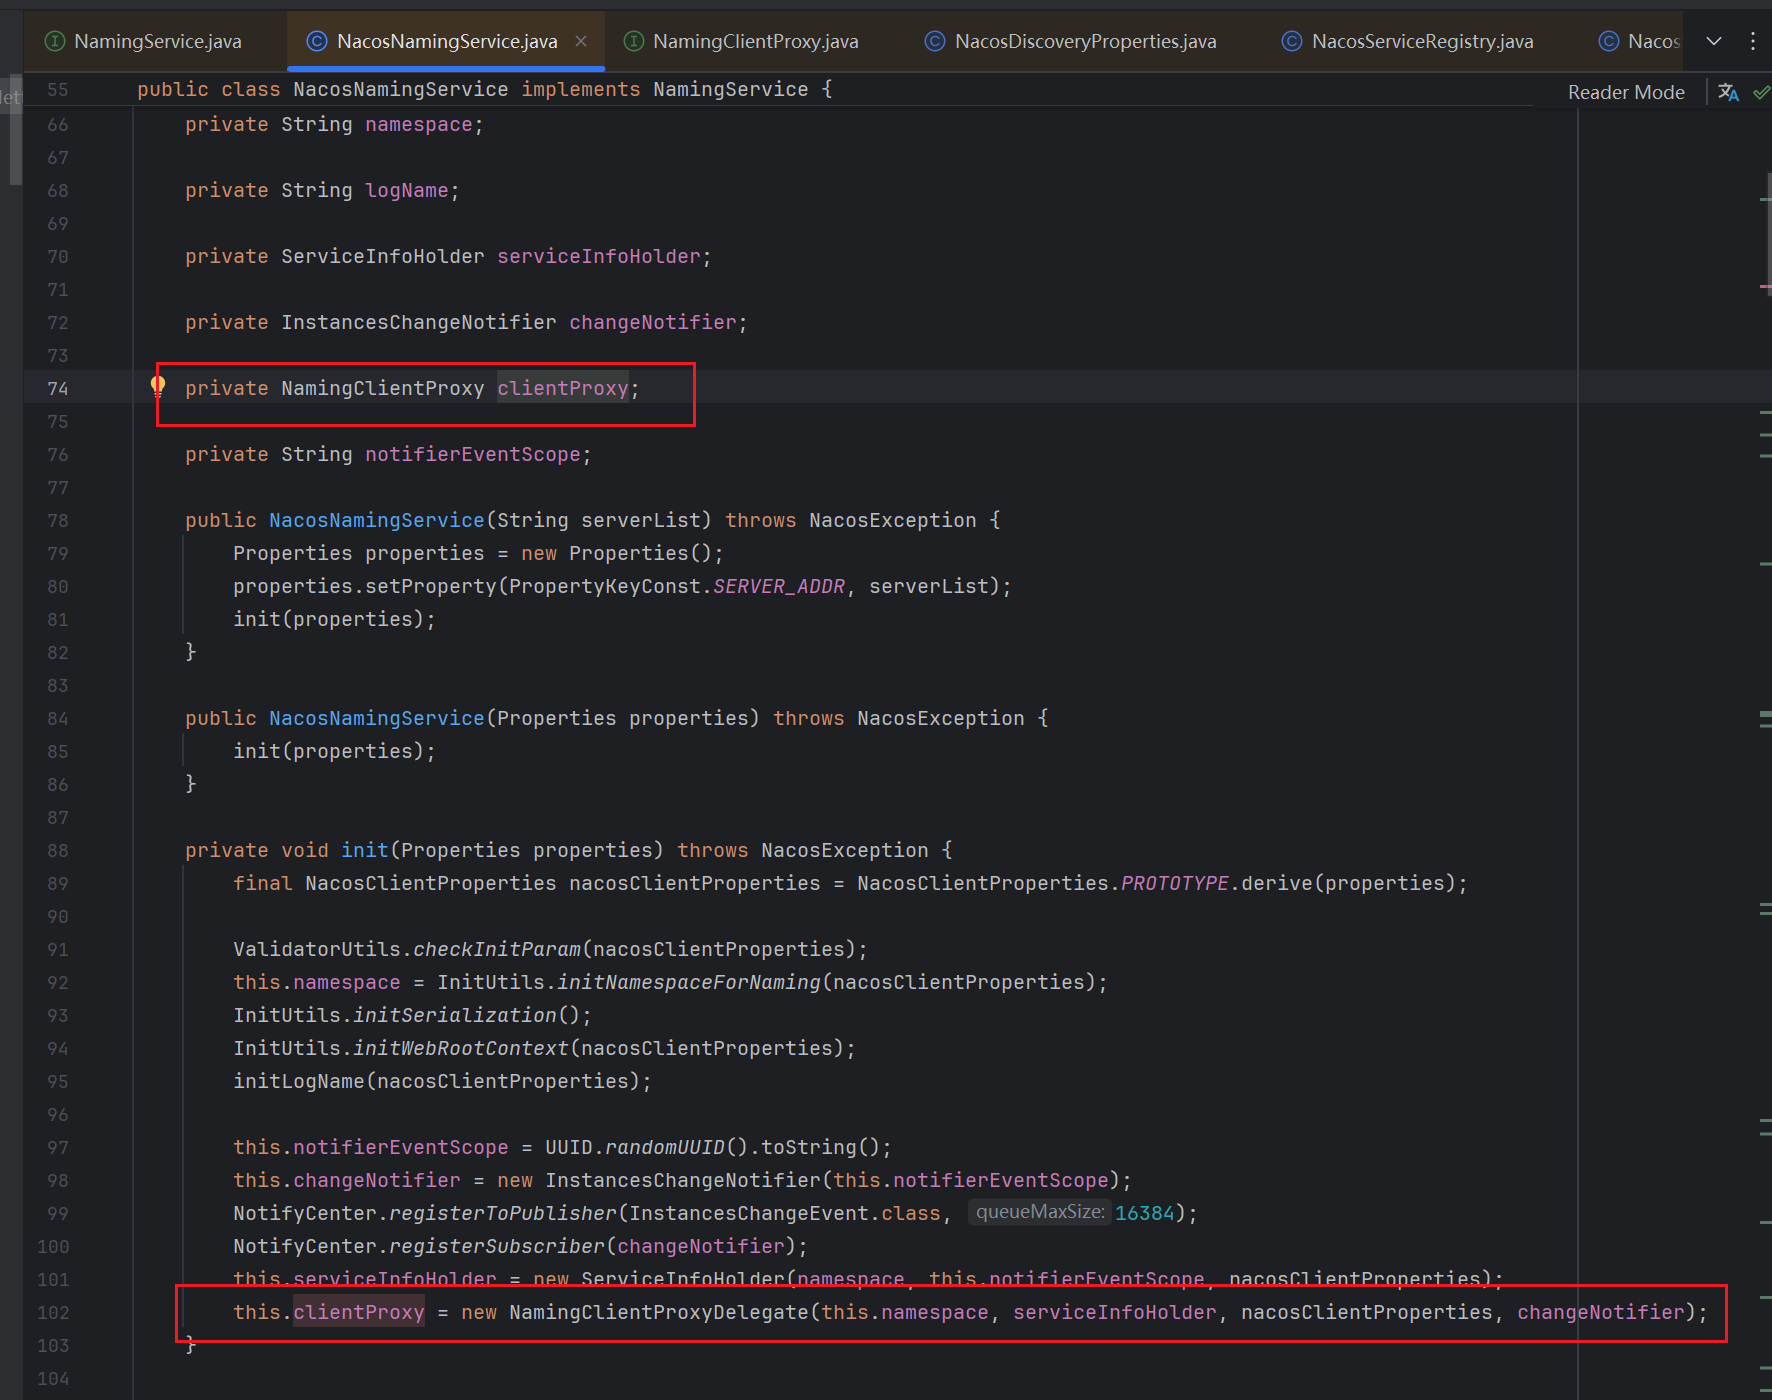
Task: Click line number 88 in the gutter
Action: click(x=58, y=850)
